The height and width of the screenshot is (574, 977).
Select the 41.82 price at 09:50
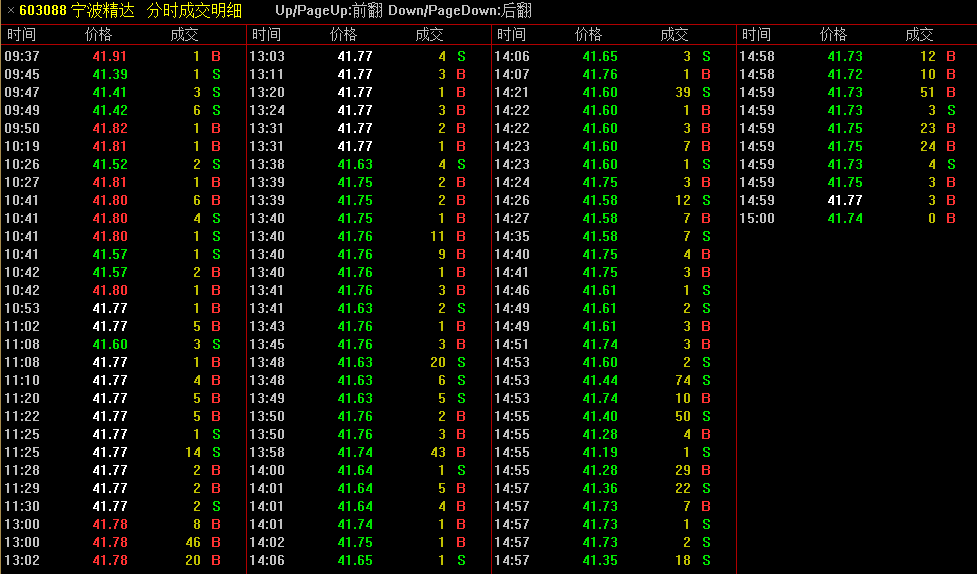pyautogui.click(x=110, y=128)
